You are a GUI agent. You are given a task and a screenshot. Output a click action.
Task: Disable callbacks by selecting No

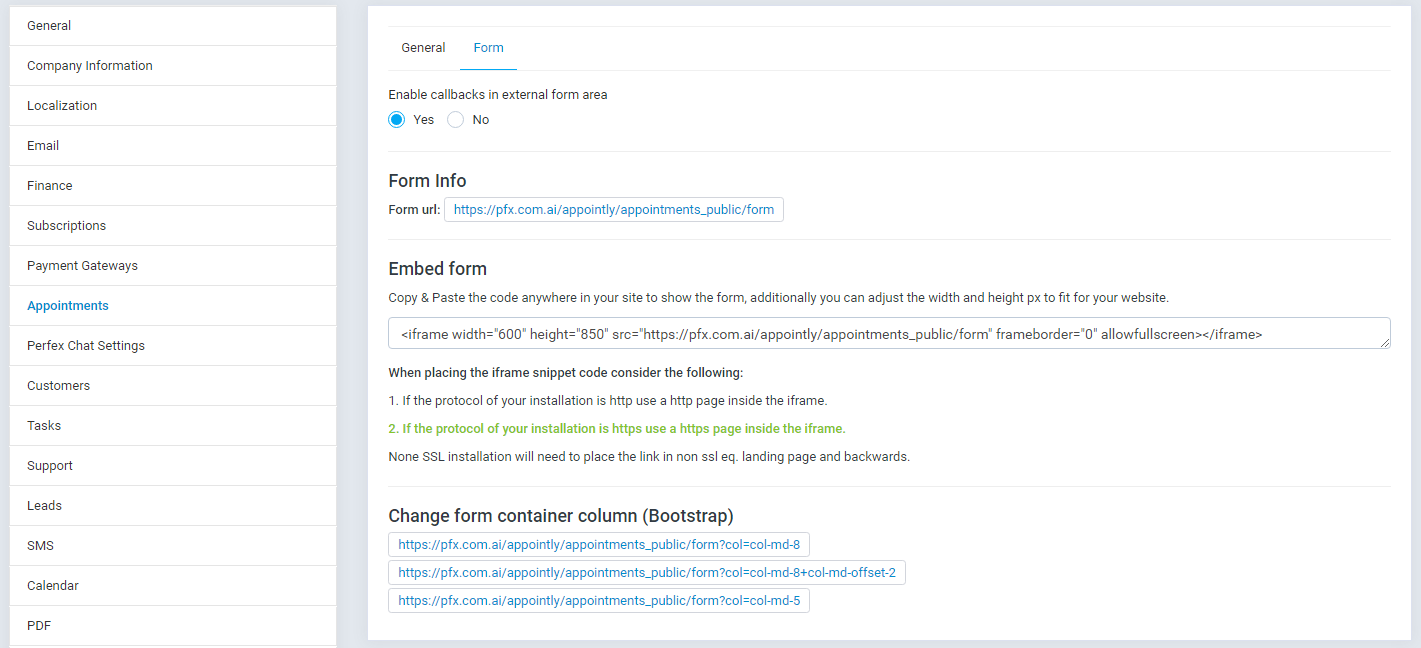tap(456, 119)
